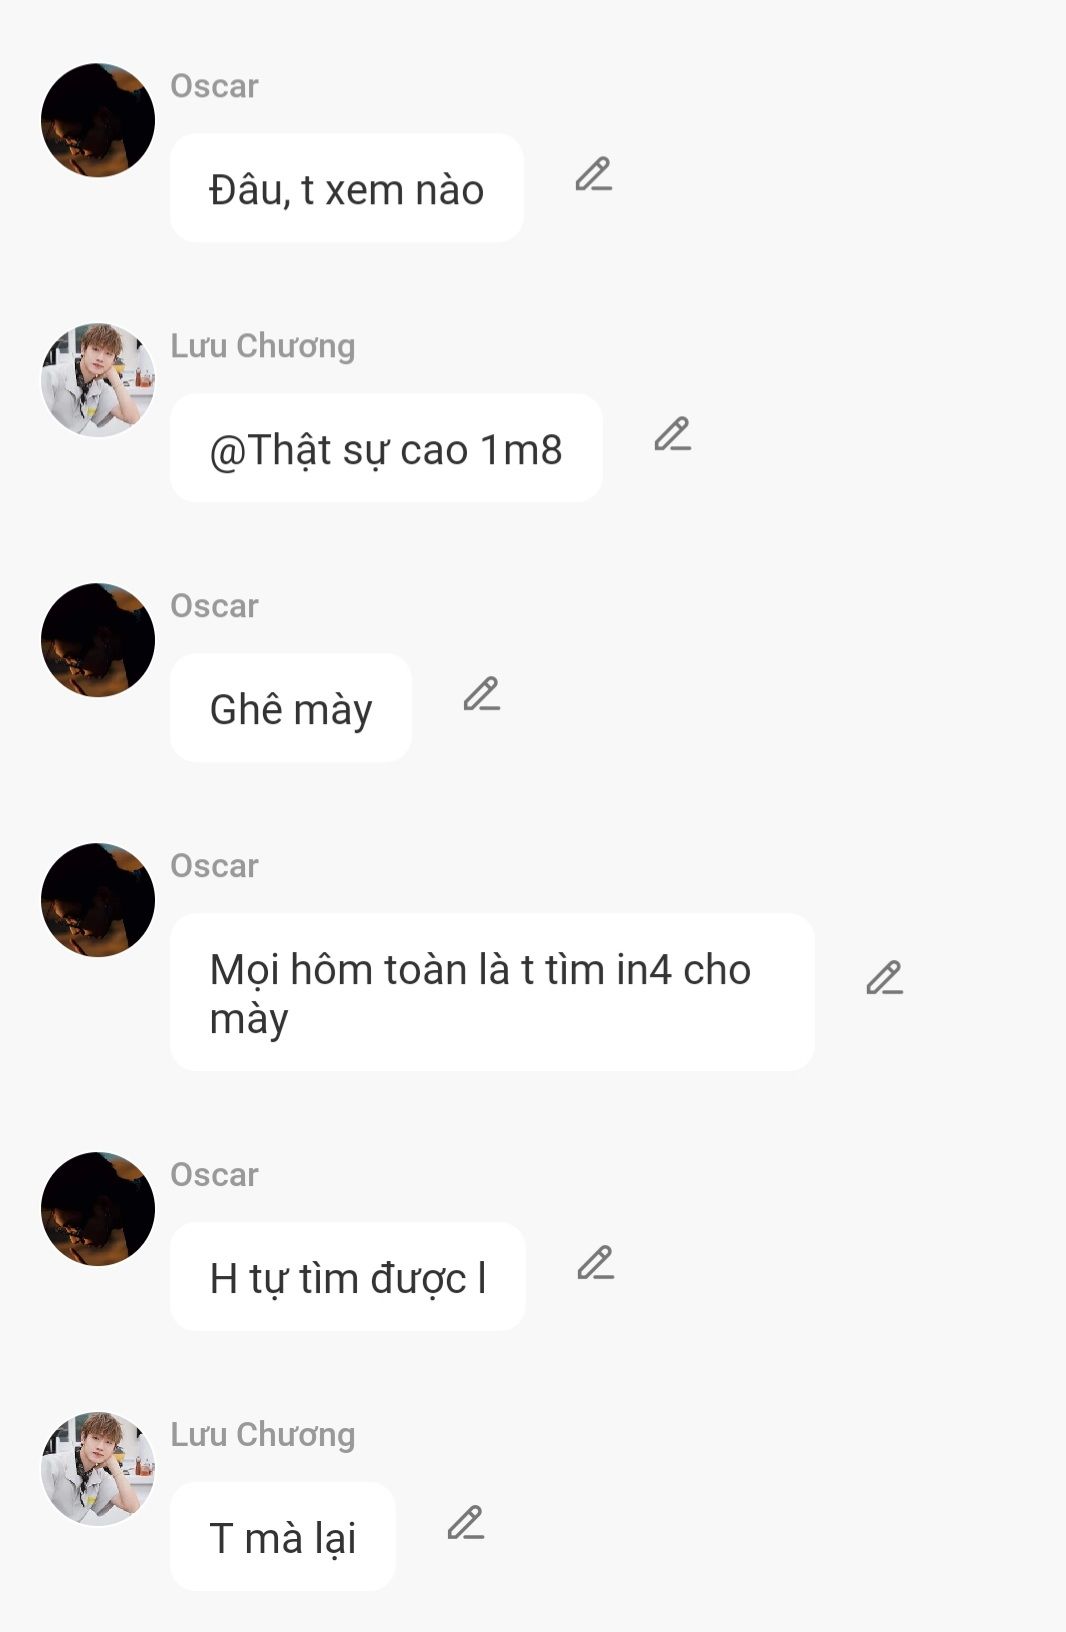Select the "Đâu, t xem nào" message bubble
Viewport: 1066px width, 1632px height.
[347, 188]
